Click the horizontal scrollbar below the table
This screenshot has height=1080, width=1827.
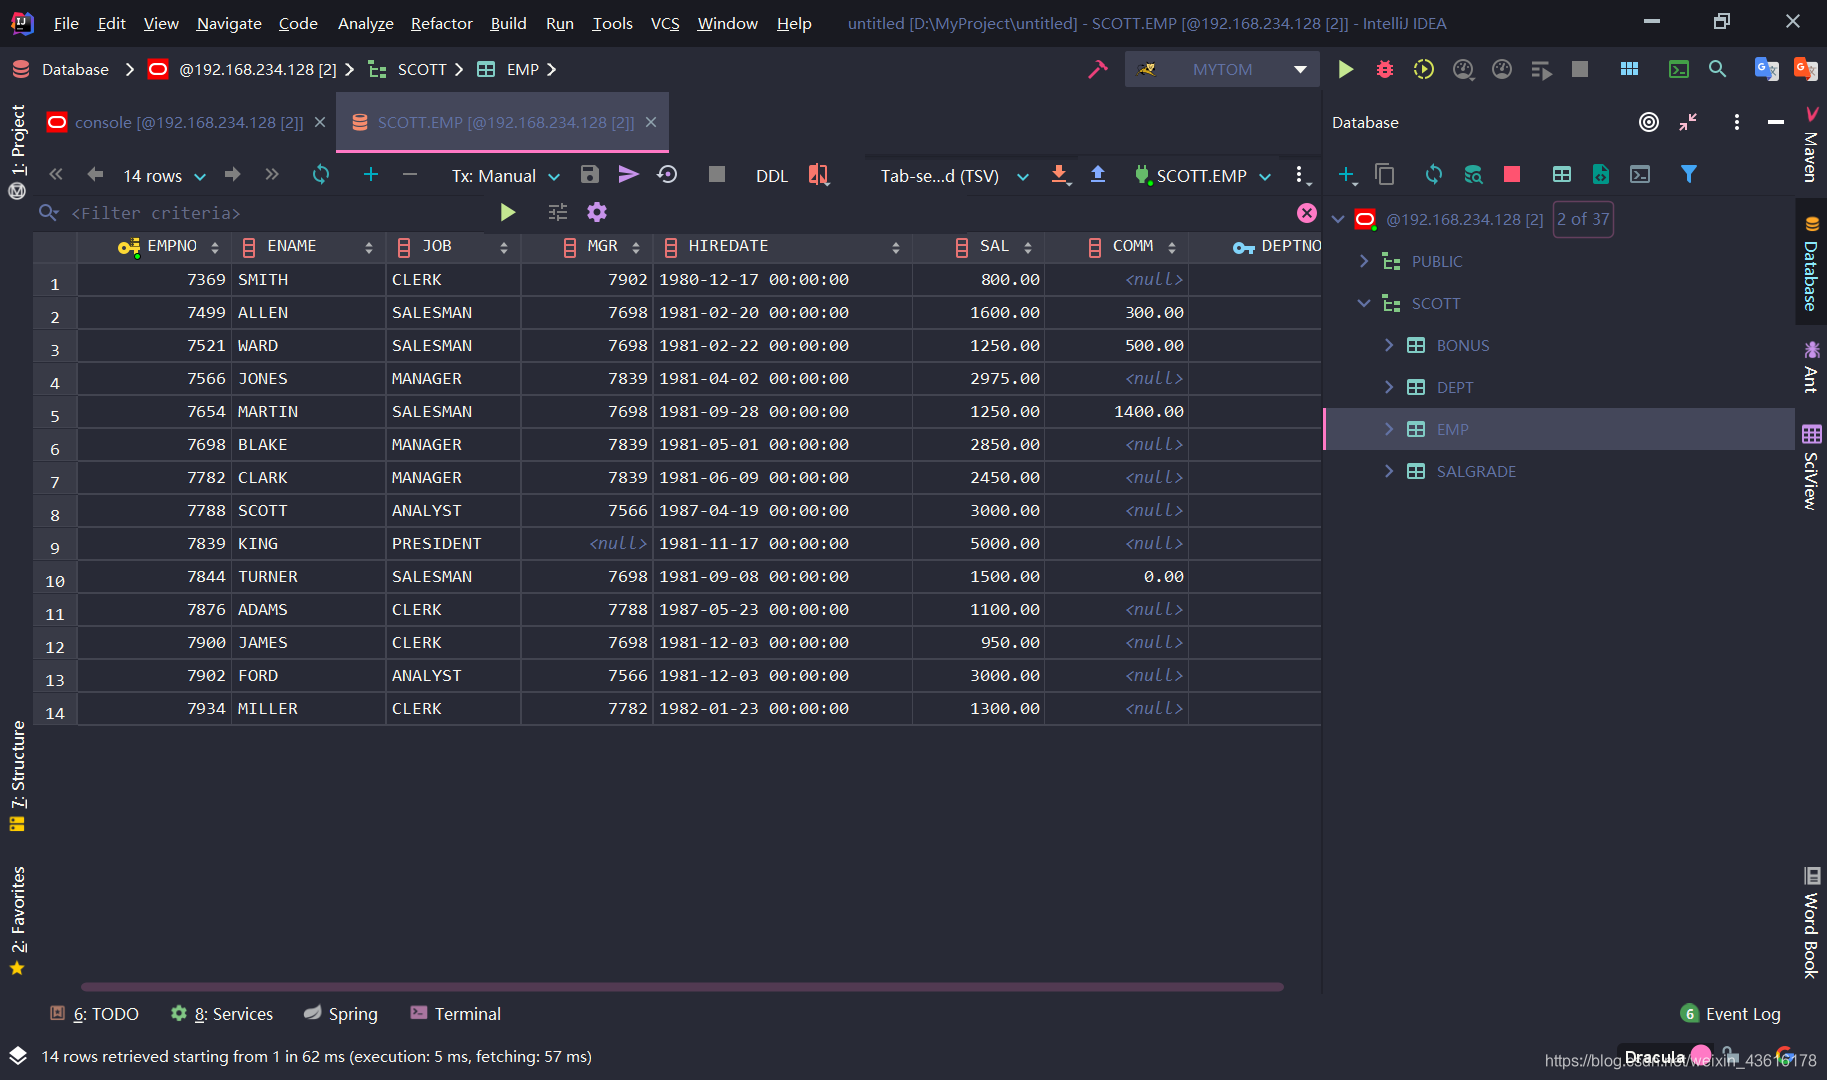pos(682,987)
